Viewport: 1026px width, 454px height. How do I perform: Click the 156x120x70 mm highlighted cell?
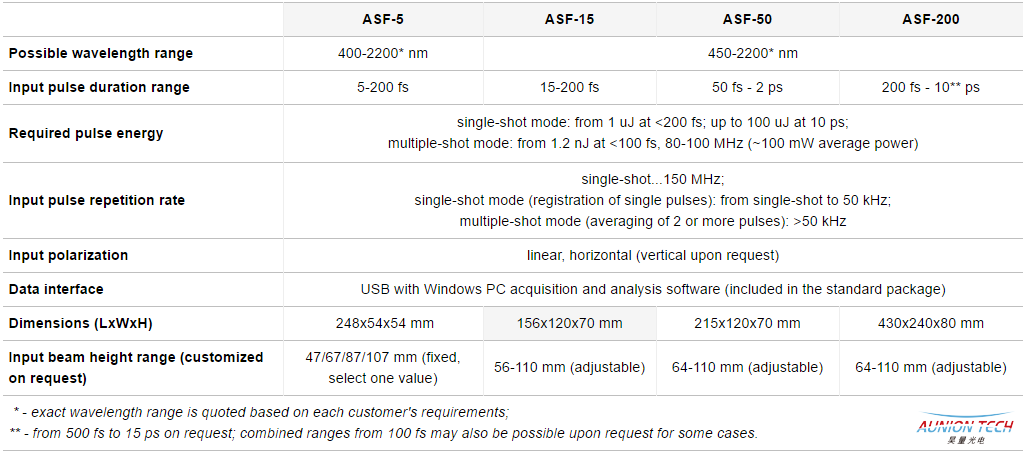click(x=570, y=323)
